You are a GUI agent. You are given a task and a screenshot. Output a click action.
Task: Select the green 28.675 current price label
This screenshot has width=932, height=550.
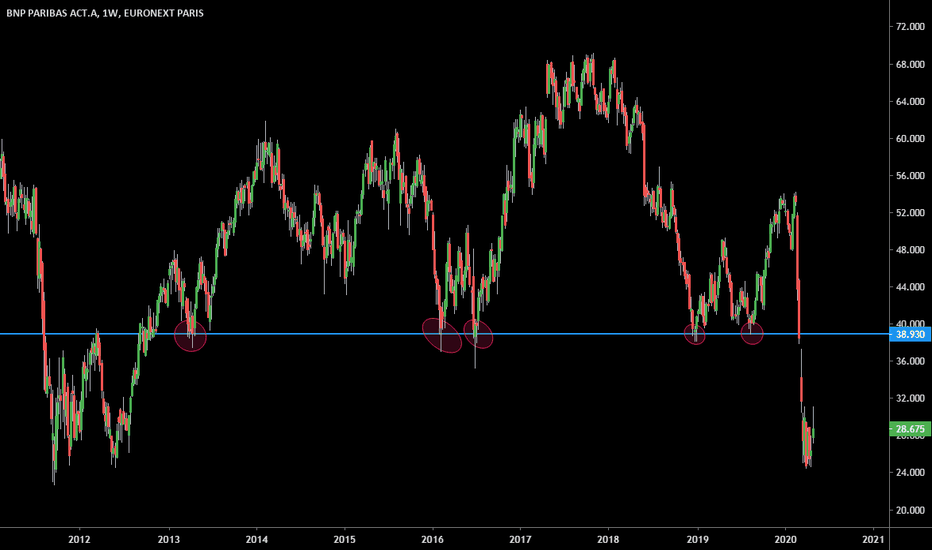(x=910, y=429)
